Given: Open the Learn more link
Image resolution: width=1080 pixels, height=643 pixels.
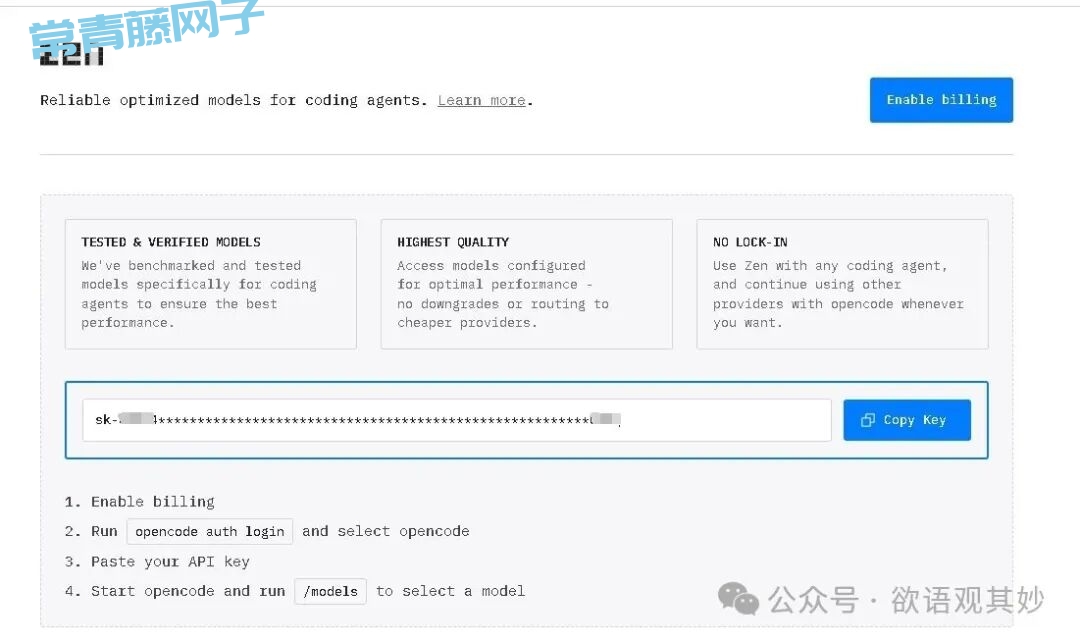Looking at the screenshot, I should [481, 100].
